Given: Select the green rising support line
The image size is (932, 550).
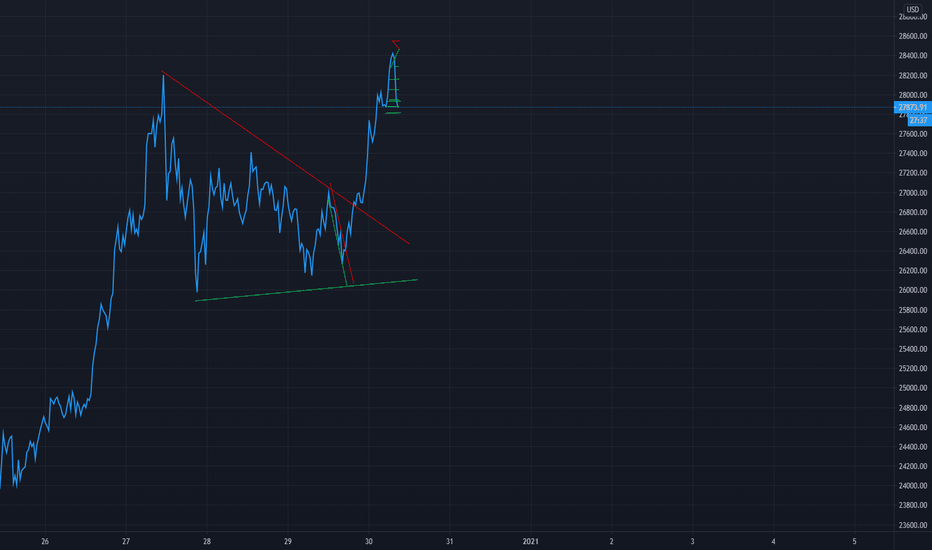Looking at the screenshot, I should [x=306, y=290].
